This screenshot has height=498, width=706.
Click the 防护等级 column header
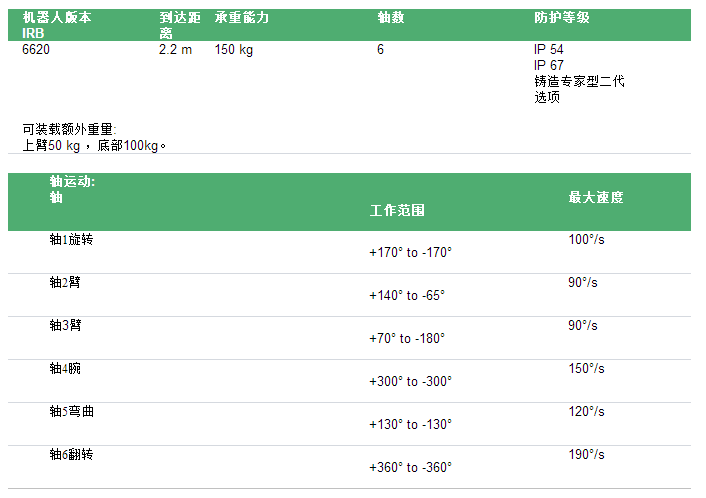562,18
